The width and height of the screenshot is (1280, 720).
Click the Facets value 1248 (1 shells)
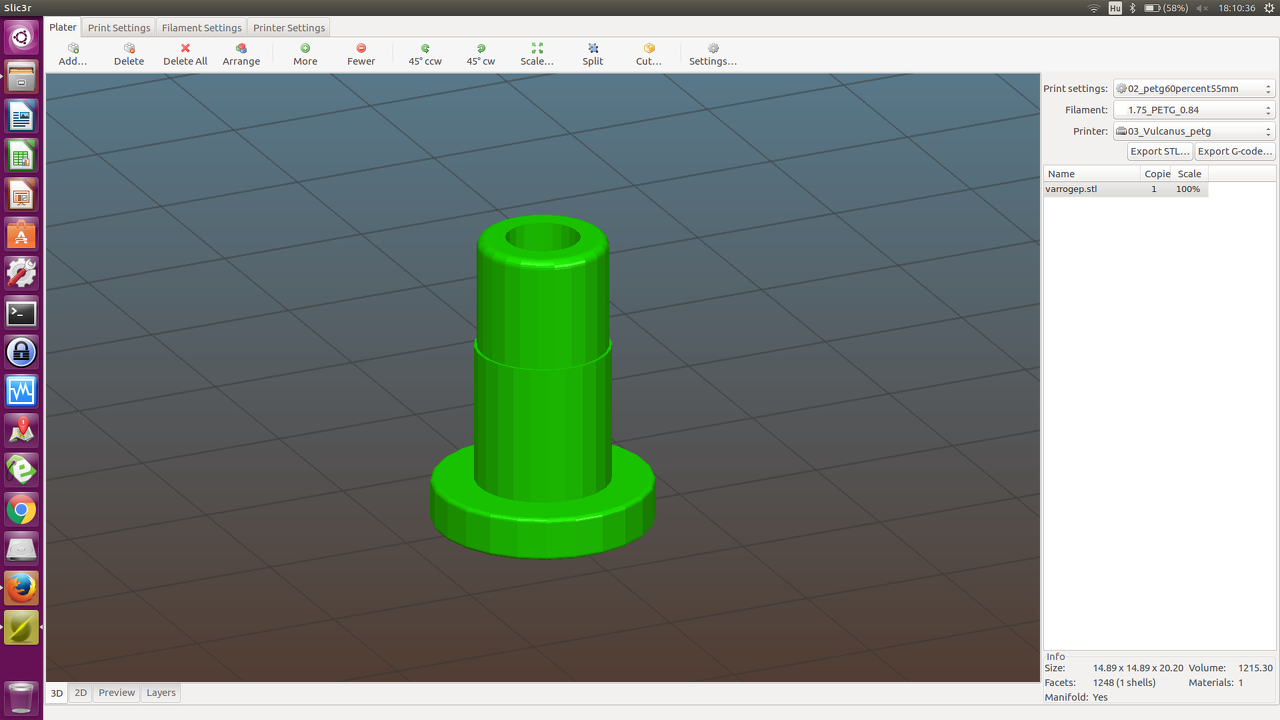coord(1124,683)
